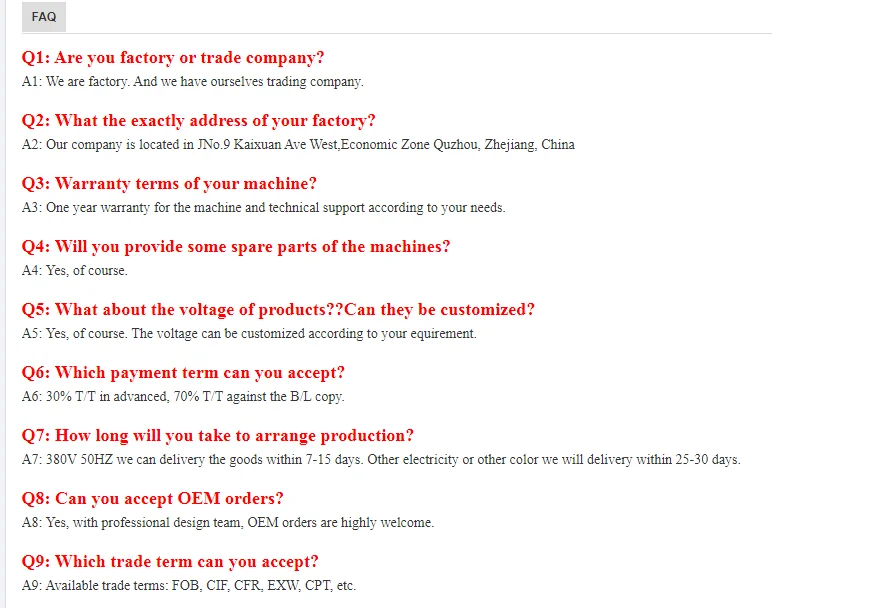Open the FAQ tab
The image size is (880, 608).
[44, 17]
